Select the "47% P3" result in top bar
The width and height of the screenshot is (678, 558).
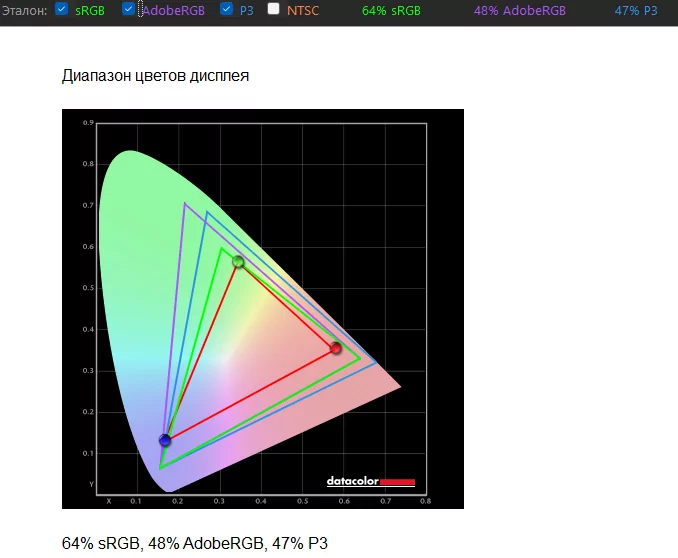click(636, 11)
